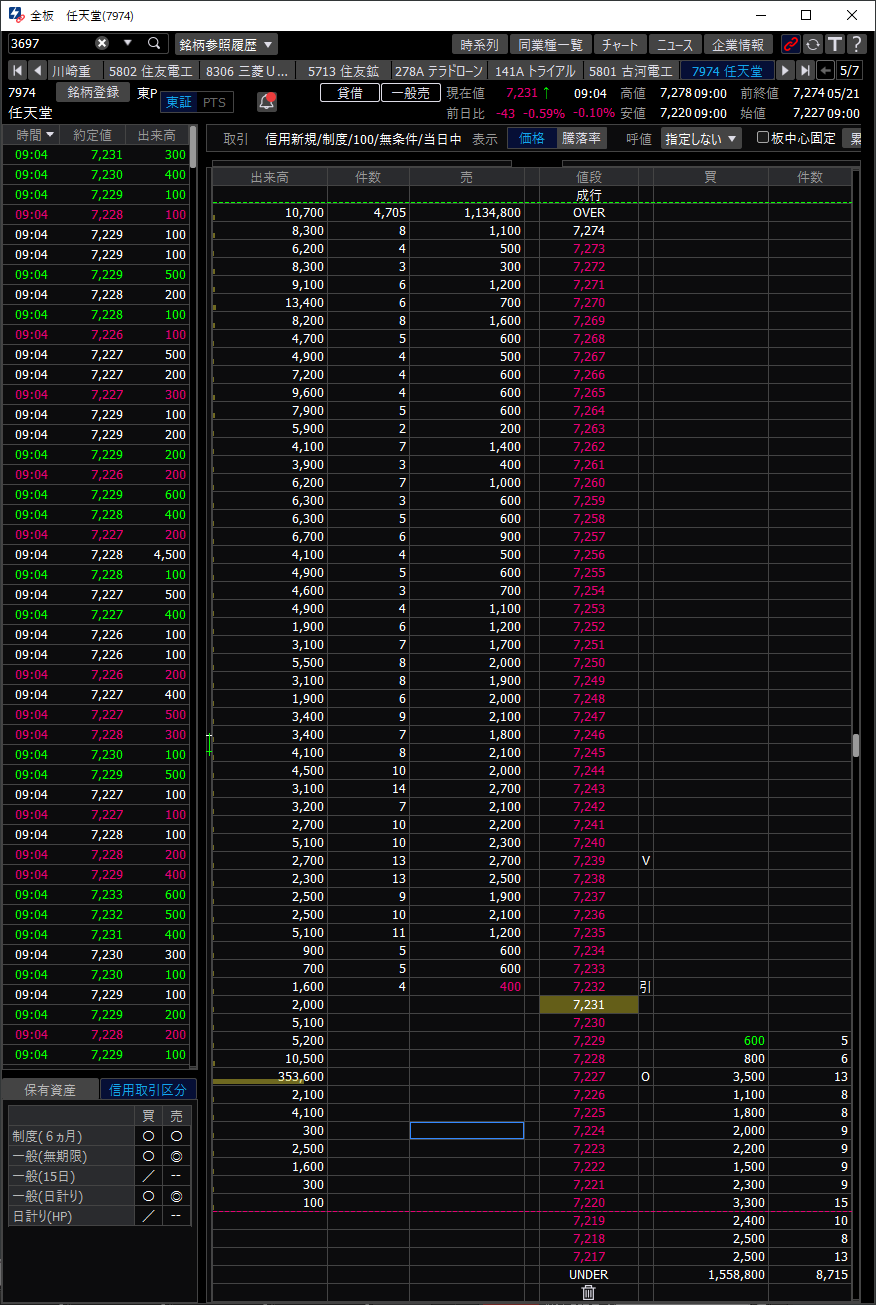Jump to the last stock tab with the skip-end arrow
The height and width of the screenshot is (1305, 876).
(805, 71)
